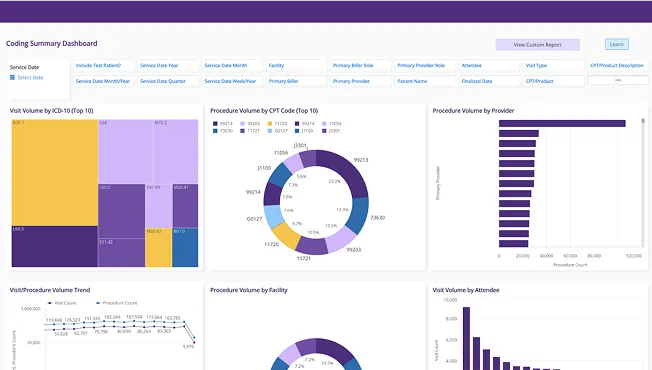This screenshot has width=652, height=370.
Task: Select the large yellow B35.1 treemap tile
Action: pyautogui.click(x=54, y=173)
